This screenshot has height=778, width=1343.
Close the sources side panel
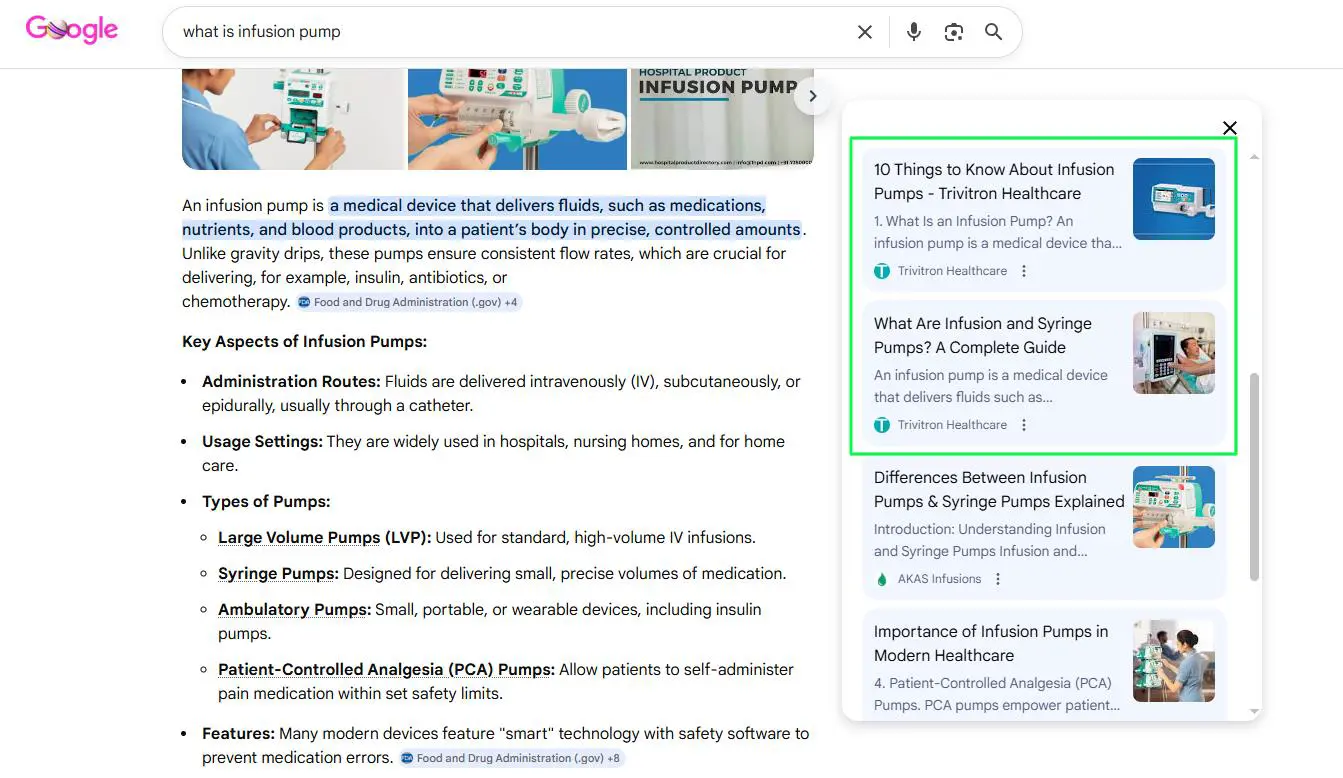pos(1230,128)
